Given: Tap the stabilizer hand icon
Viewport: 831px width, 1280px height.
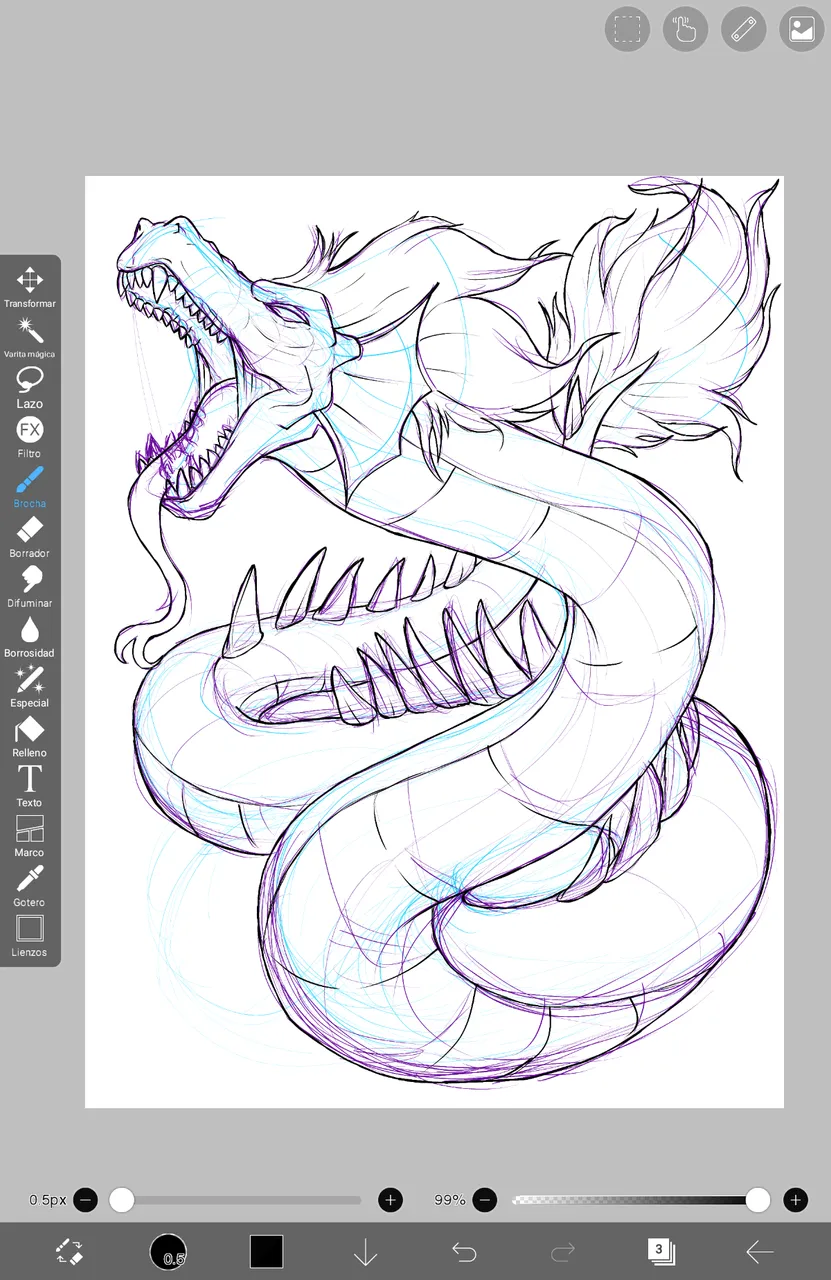Looking at the screenshot, I should coord(685,29).
